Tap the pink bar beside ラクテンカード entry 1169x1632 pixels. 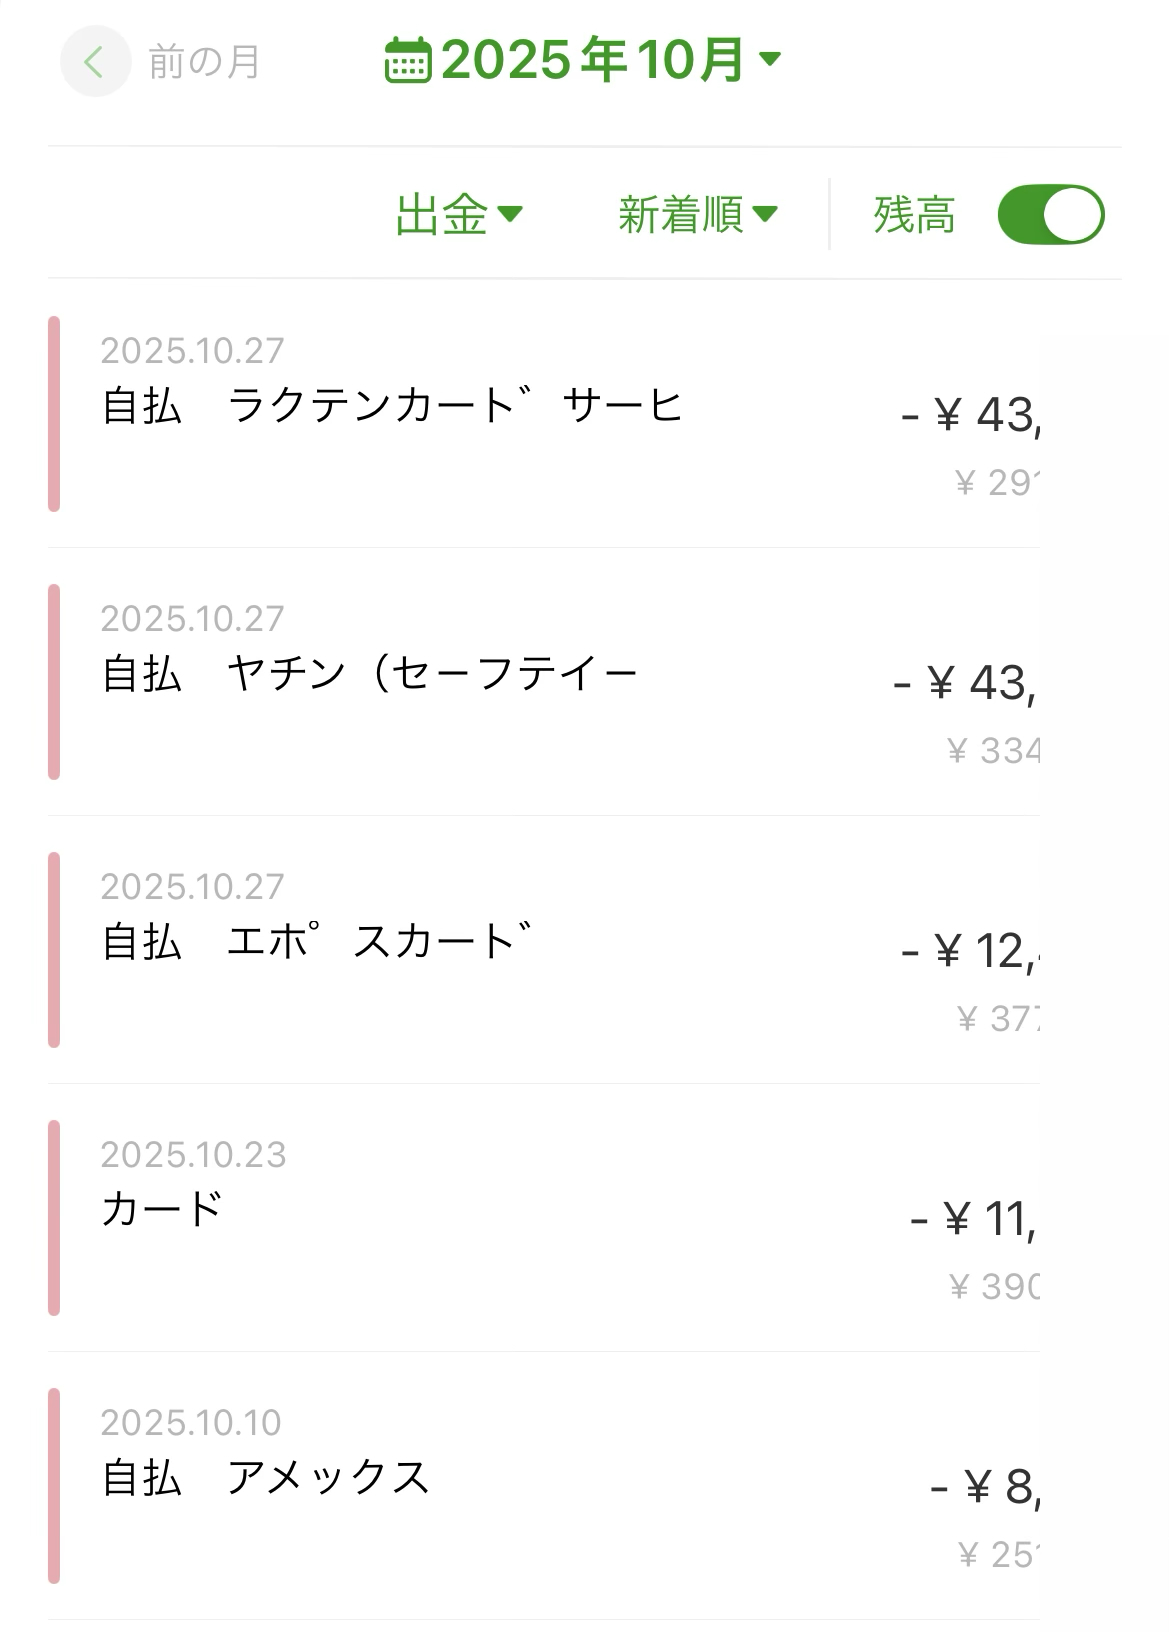(x=54, y=414)
